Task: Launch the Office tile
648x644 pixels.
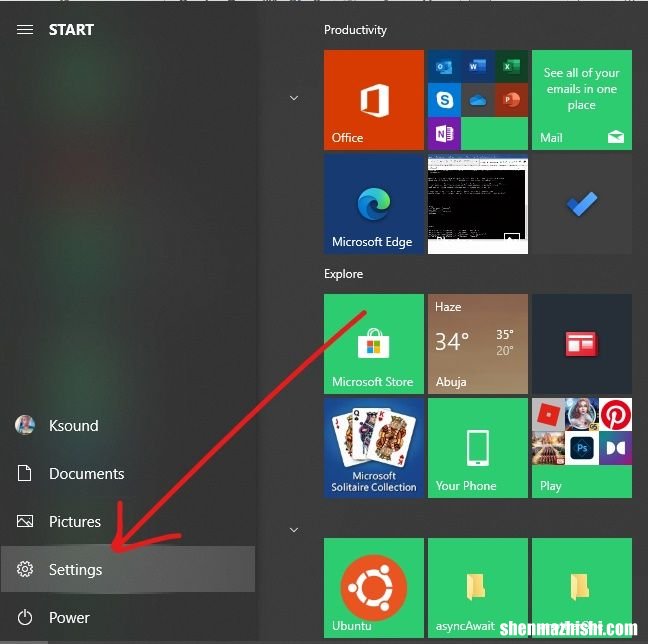Action: tap(374, 100)
